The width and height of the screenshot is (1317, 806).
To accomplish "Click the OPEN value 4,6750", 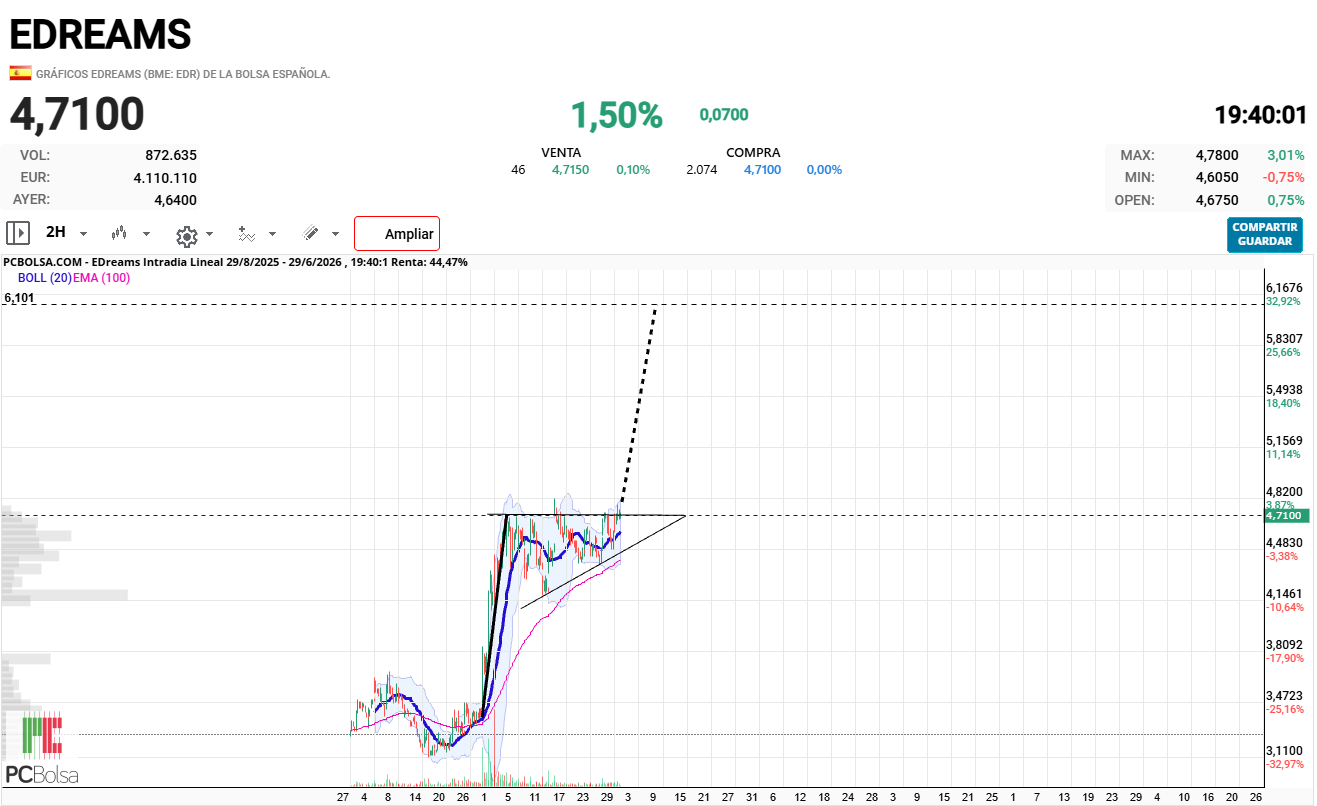I will click(1217, 200).
